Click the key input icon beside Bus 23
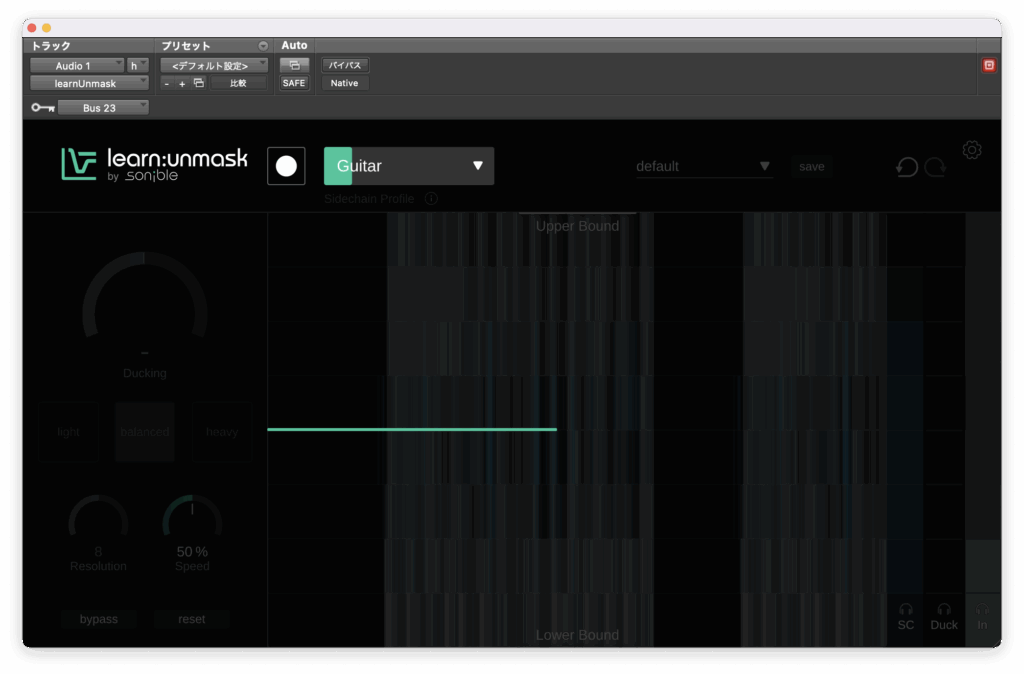The height and width of the screenshot is (674, 1024). (43, 108)
